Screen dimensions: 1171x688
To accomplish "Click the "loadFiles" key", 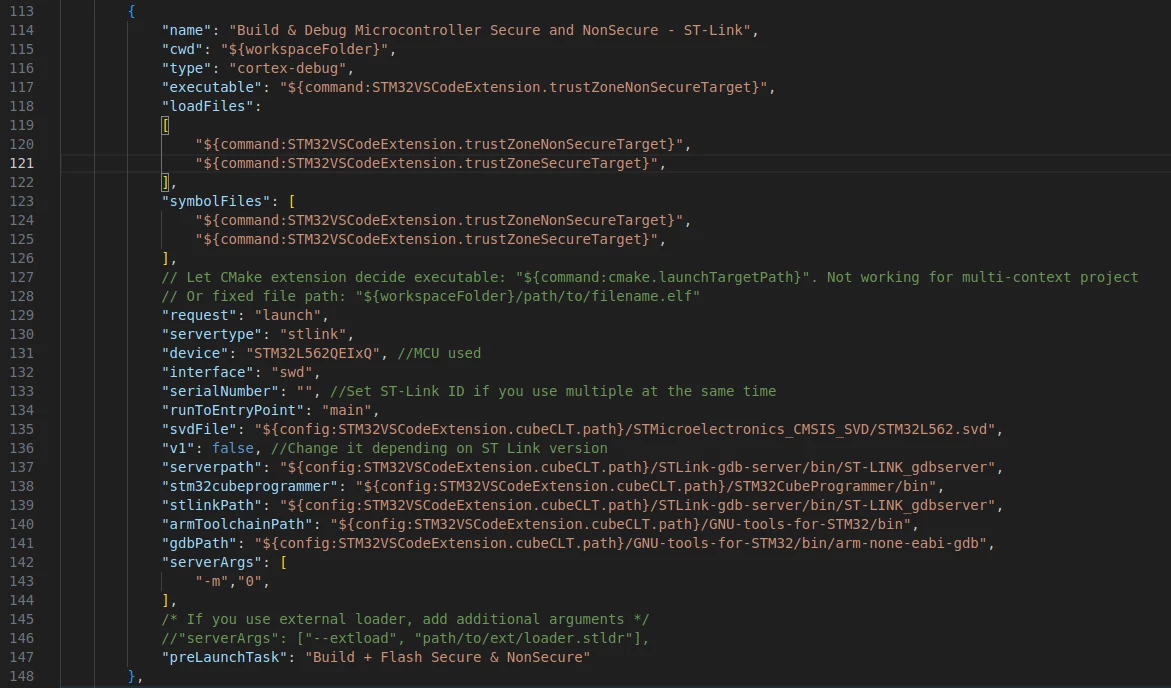I will (208, 106).
